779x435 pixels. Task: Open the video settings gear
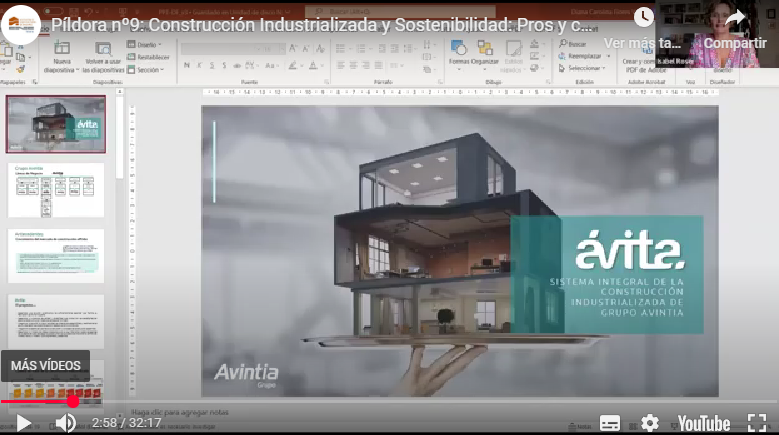coord(650,423)
